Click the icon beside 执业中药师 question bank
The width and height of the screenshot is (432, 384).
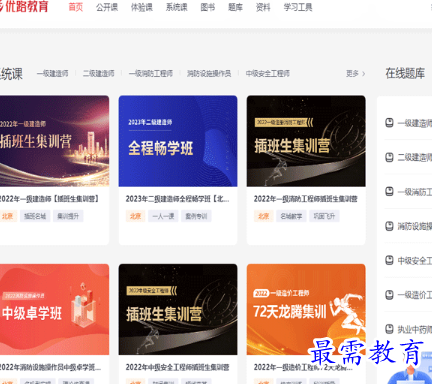coord(389,329)
